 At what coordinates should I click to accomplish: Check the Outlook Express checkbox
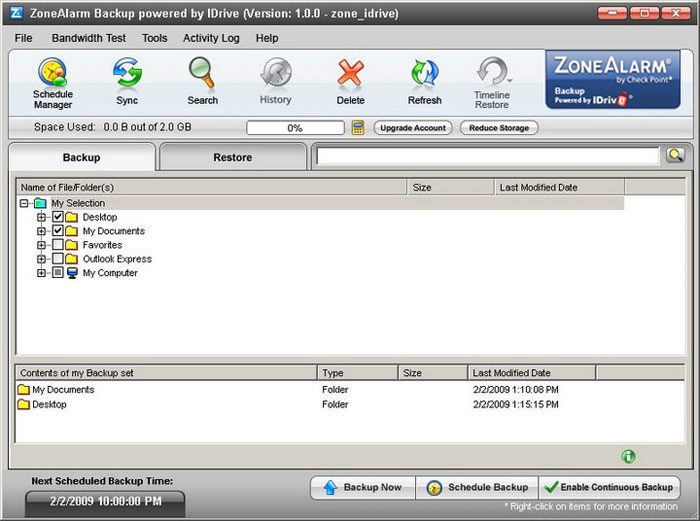pos(58,258)
